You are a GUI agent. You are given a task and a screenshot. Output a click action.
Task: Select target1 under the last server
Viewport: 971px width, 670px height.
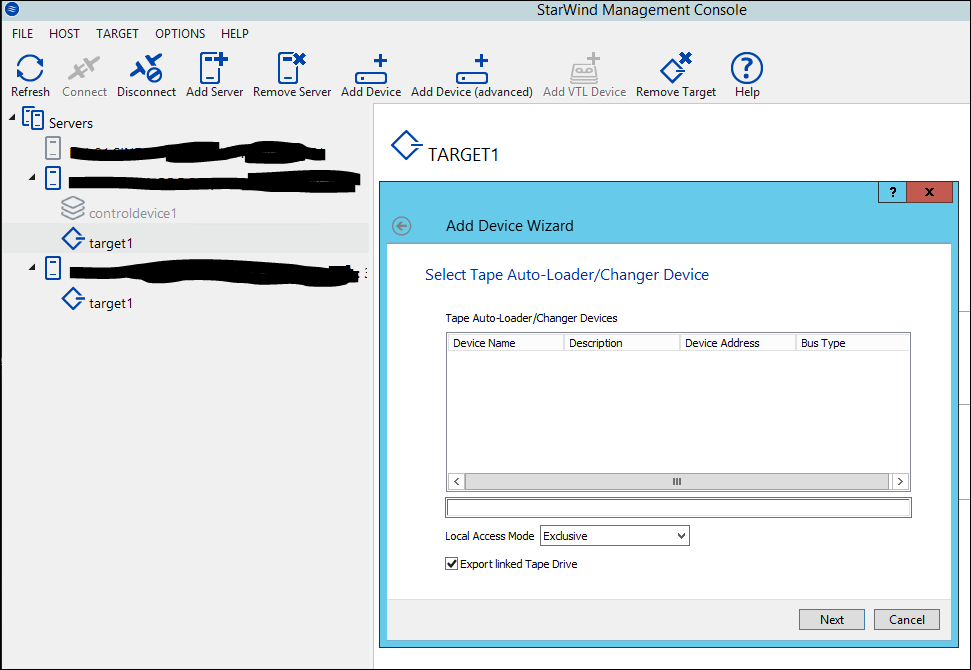coord(111,303)
